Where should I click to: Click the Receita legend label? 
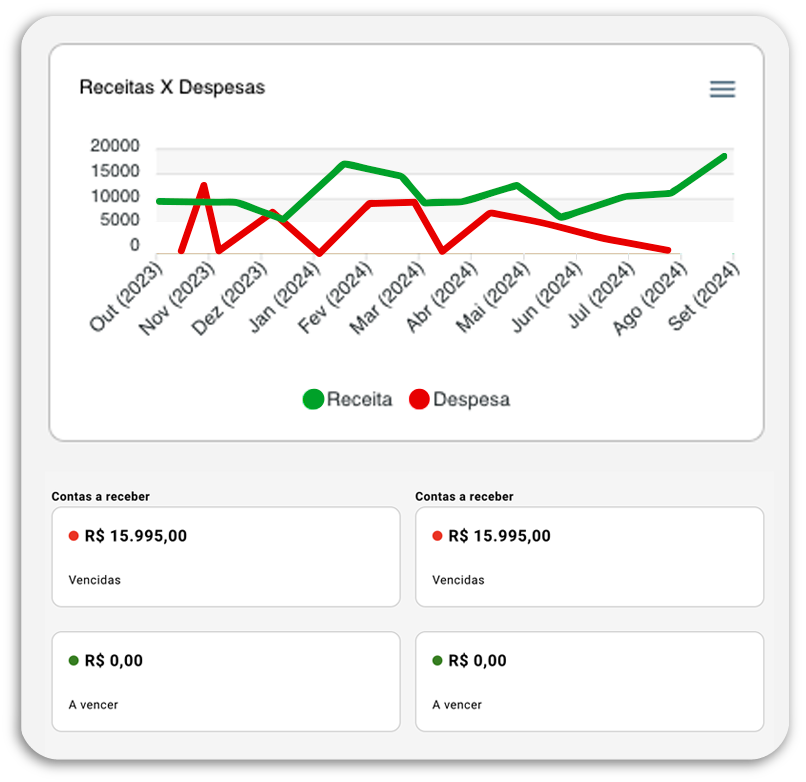pyautogui.click(x=359, y=399)
